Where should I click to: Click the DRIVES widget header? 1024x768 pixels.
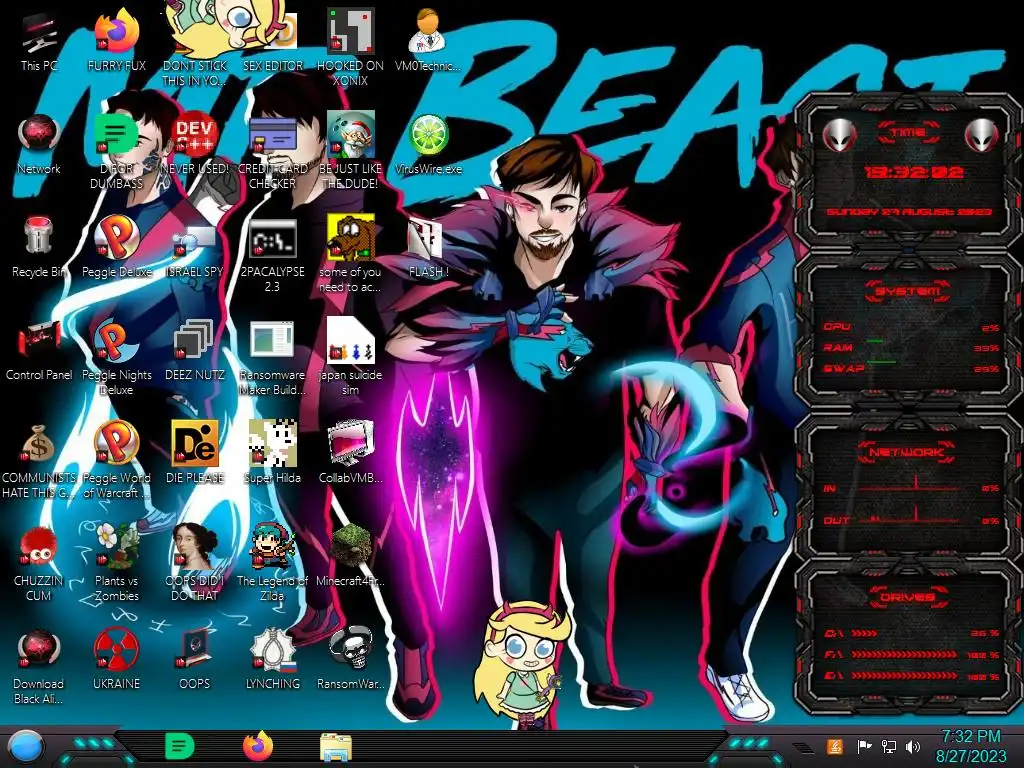907,597
